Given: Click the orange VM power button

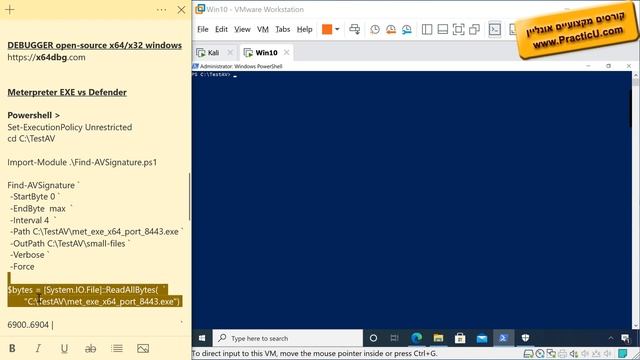Looking at the screenshot, I should 327,29.
